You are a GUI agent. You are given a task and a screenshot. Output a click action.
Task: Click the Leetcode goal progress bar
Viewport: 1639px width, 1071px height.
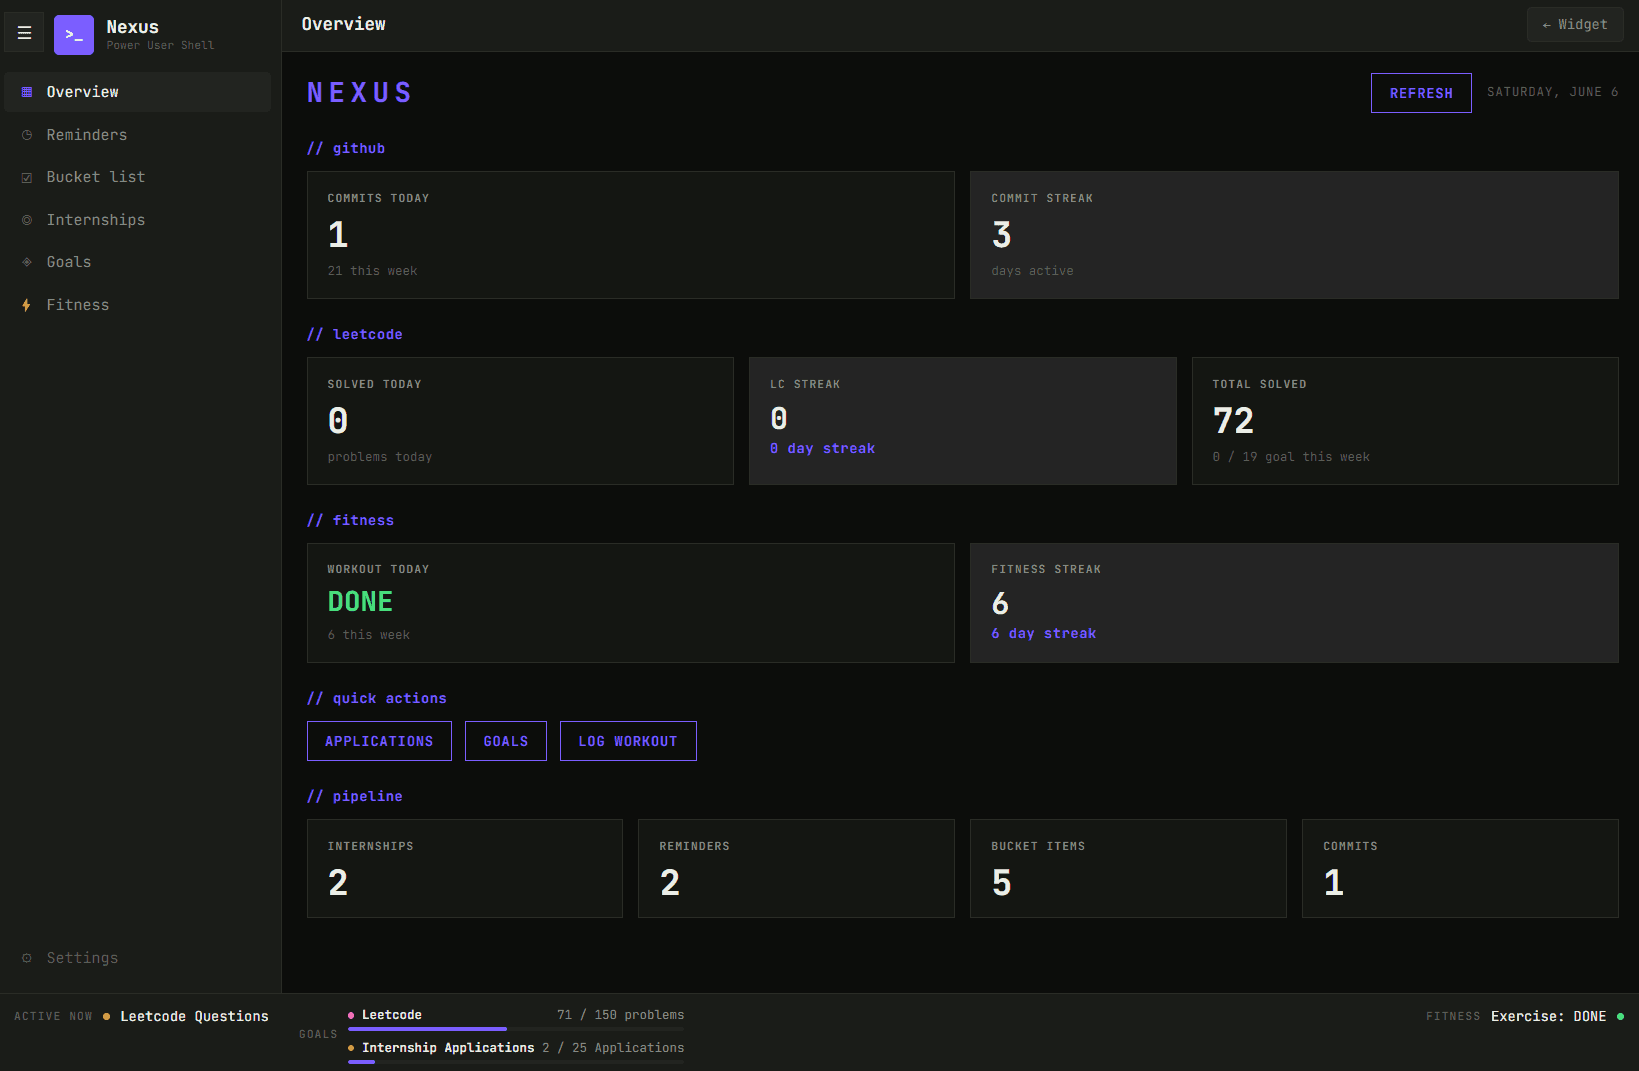tap(516, 1029)
